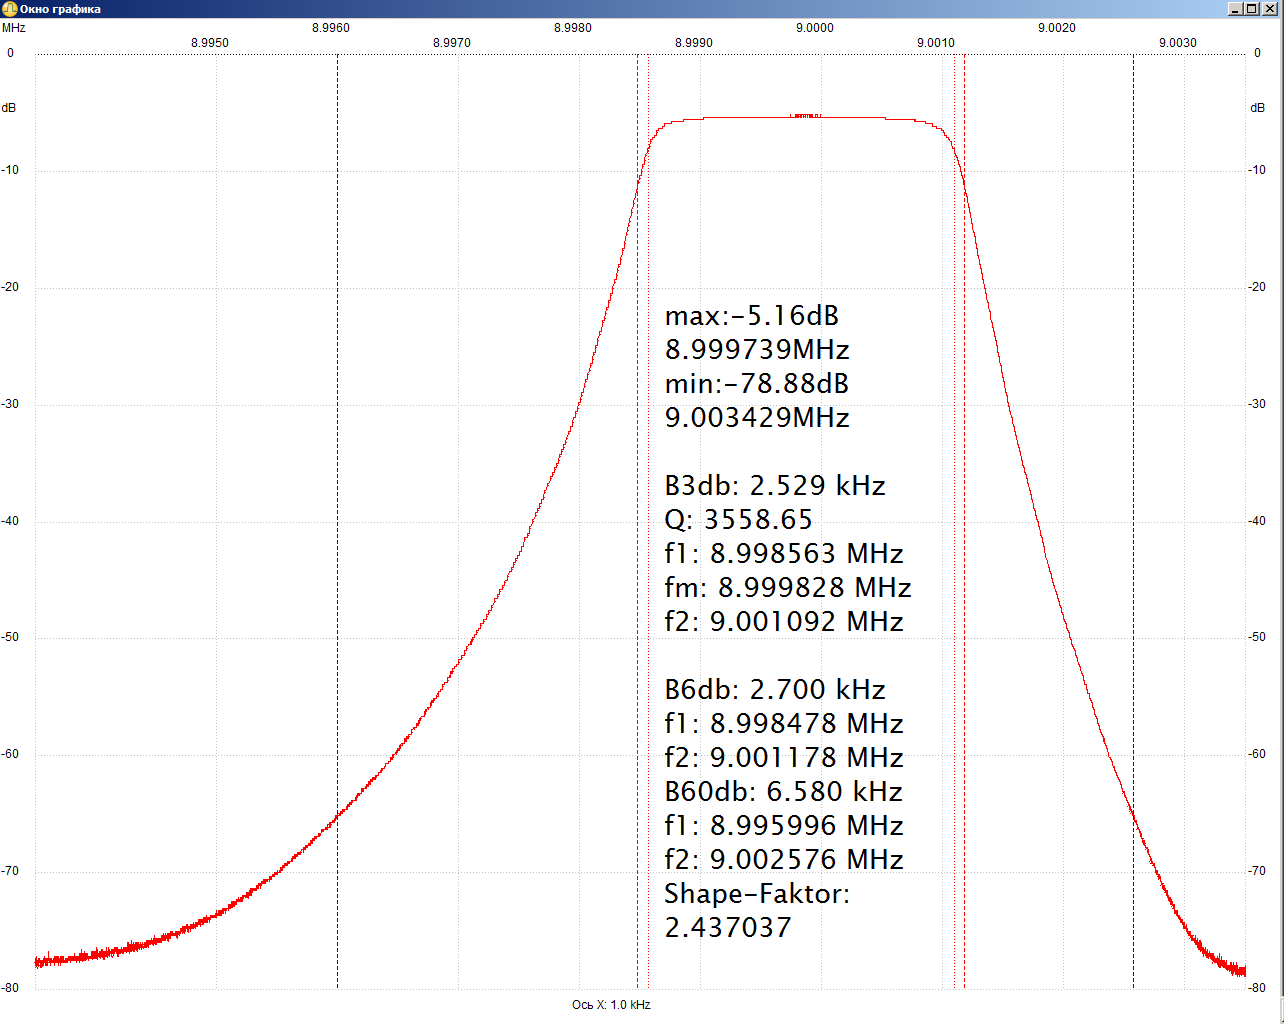1284x1024 pixels.
Task: Click the MHz unit label
Action: coord(14,28)
